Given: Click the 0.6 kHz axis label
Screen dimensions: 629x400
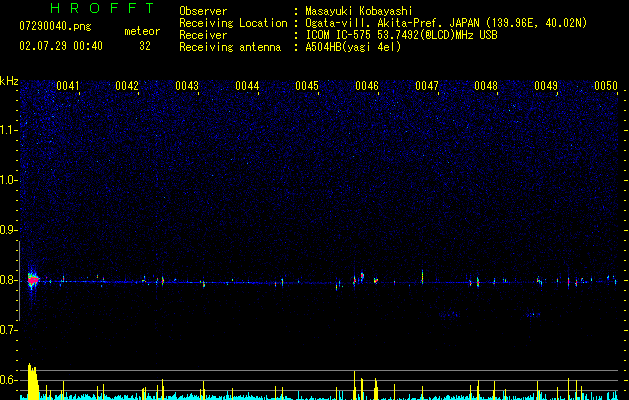Looking at the screenshot, I should point(9,380).
